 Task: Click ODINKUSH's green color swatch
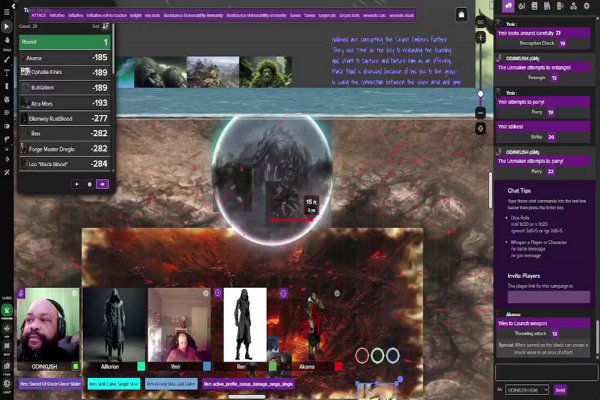pyautogui.click(x=75, y=367)
